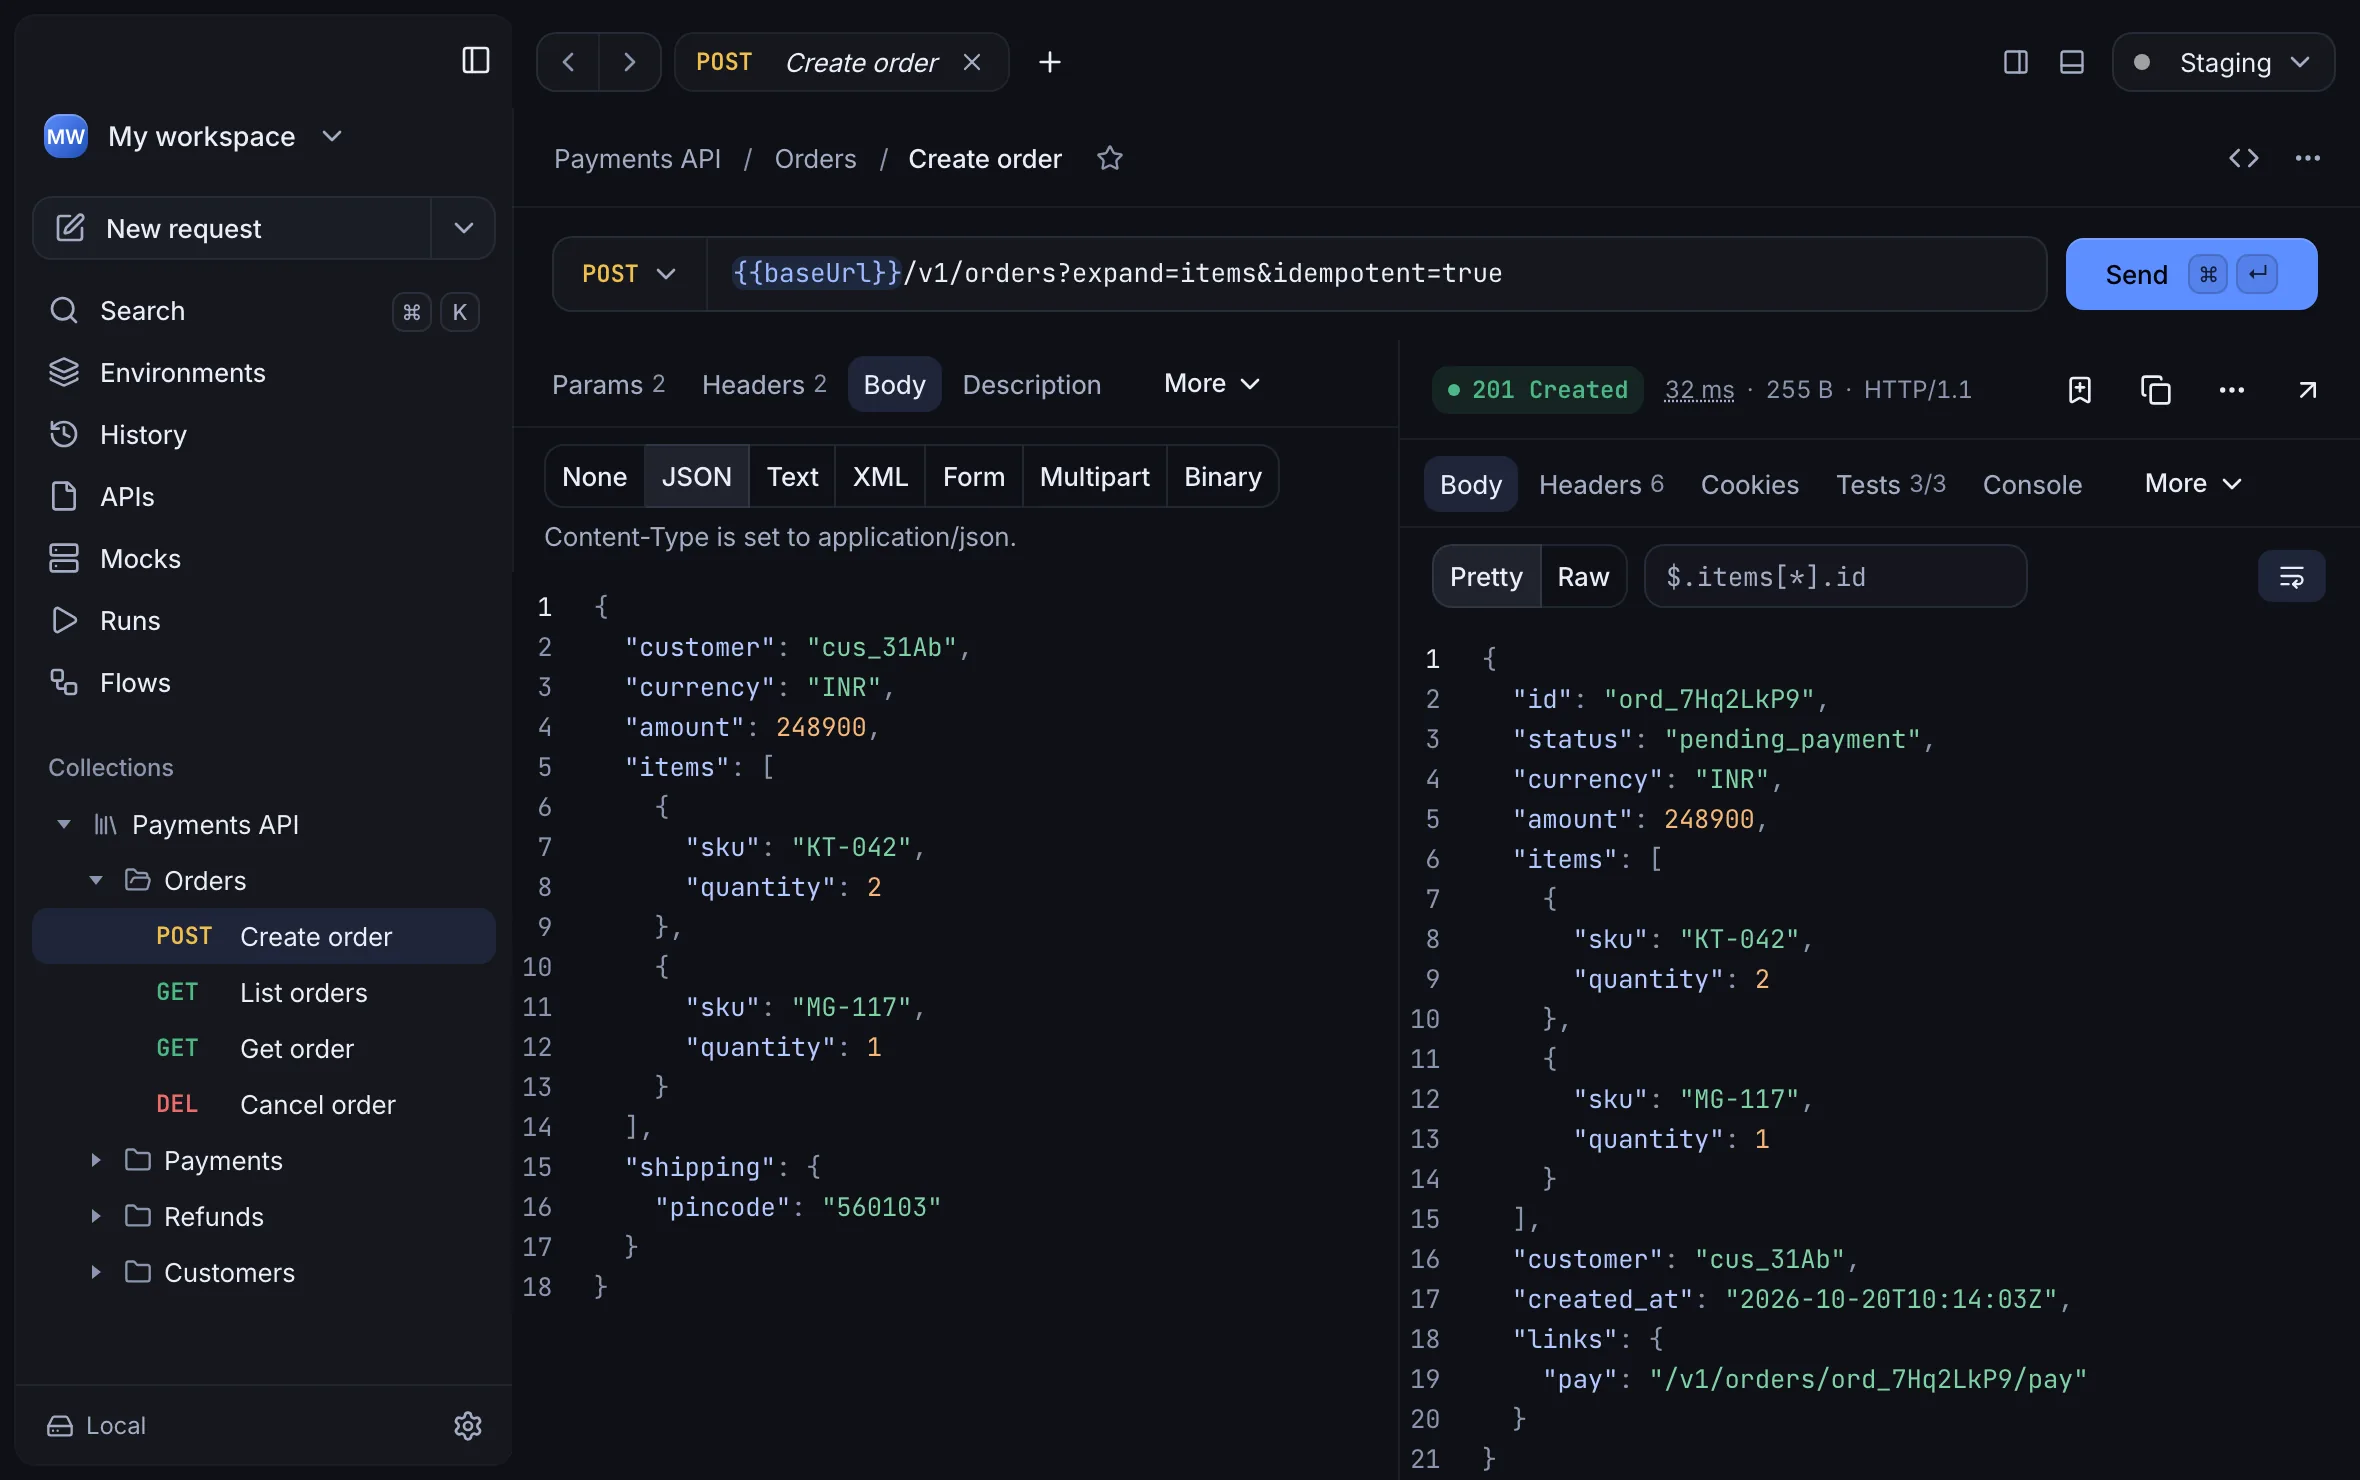Image resolution: width=2360 pixels, height=1480 pixels.
Task: Toggle word wrap in response viewer
Action: point(2291,576)
